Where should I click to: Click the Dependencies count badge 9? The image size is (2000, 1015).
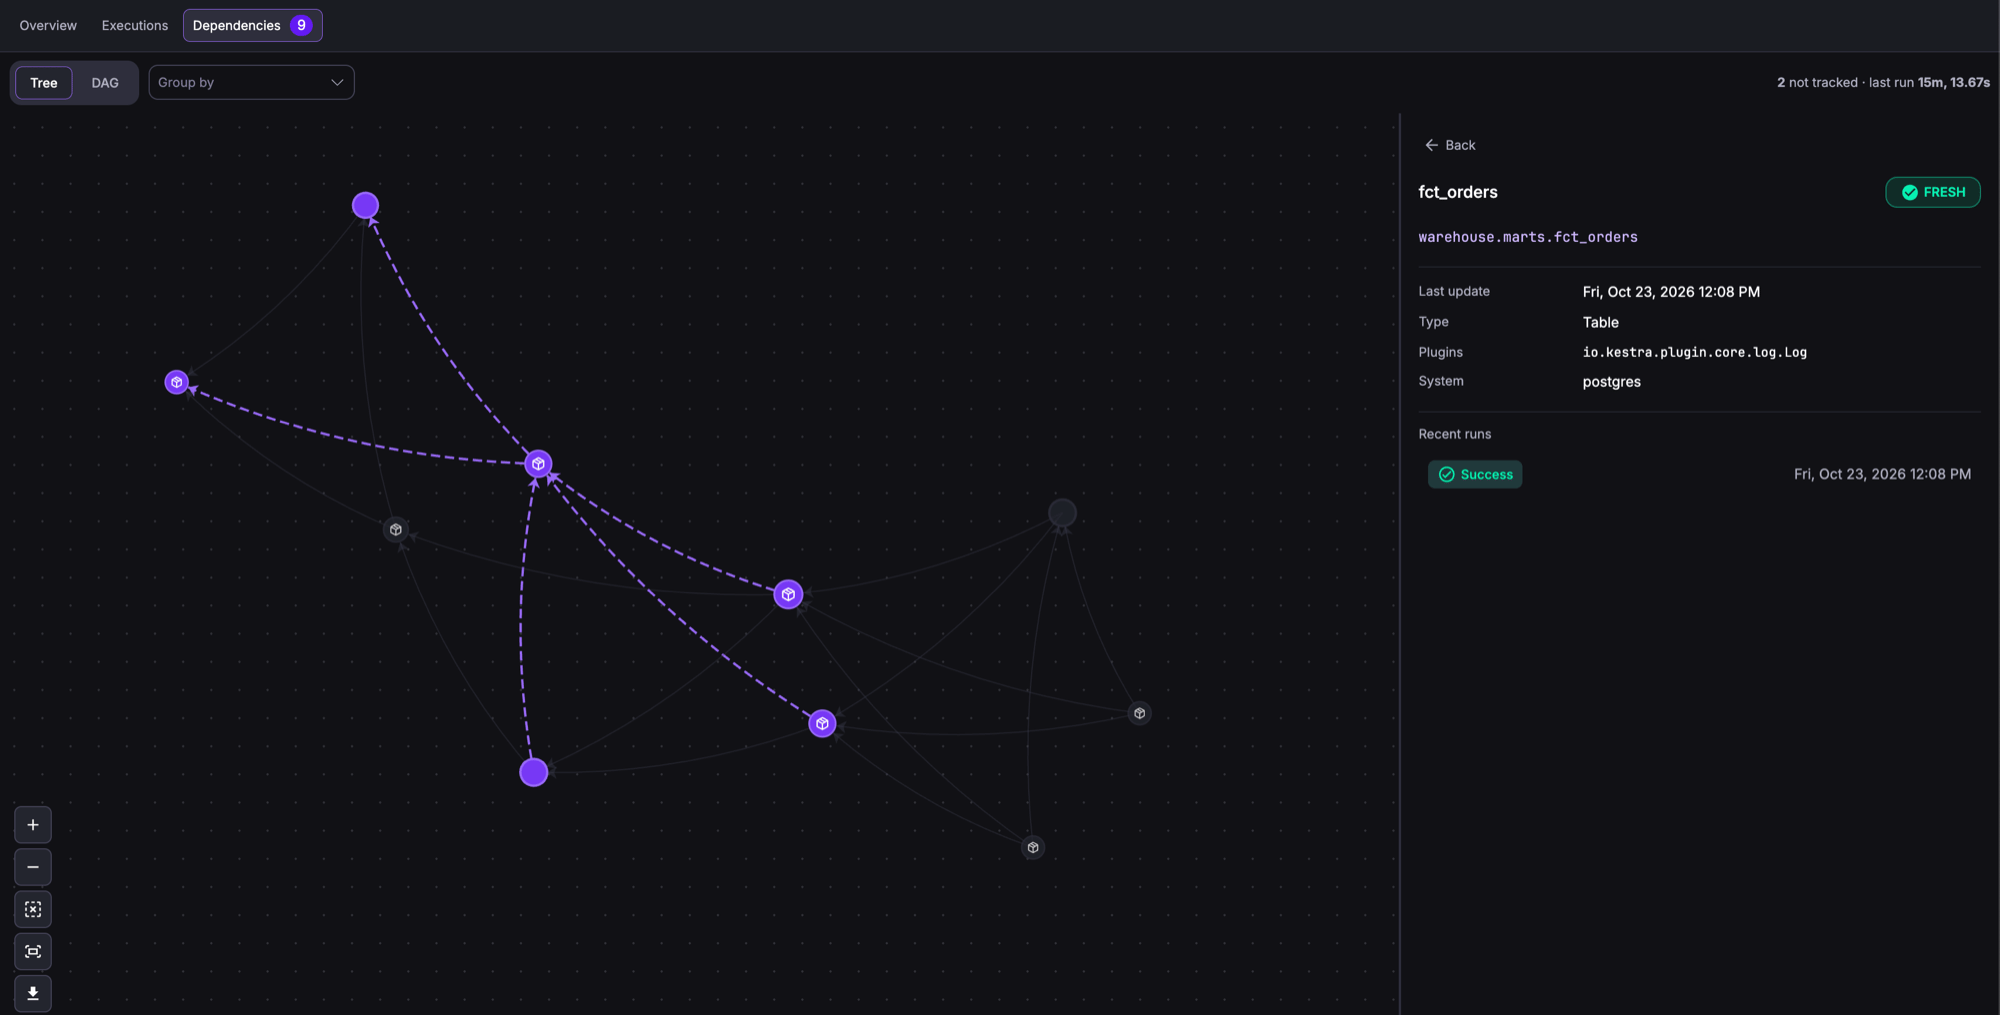(x=301, y=25)
